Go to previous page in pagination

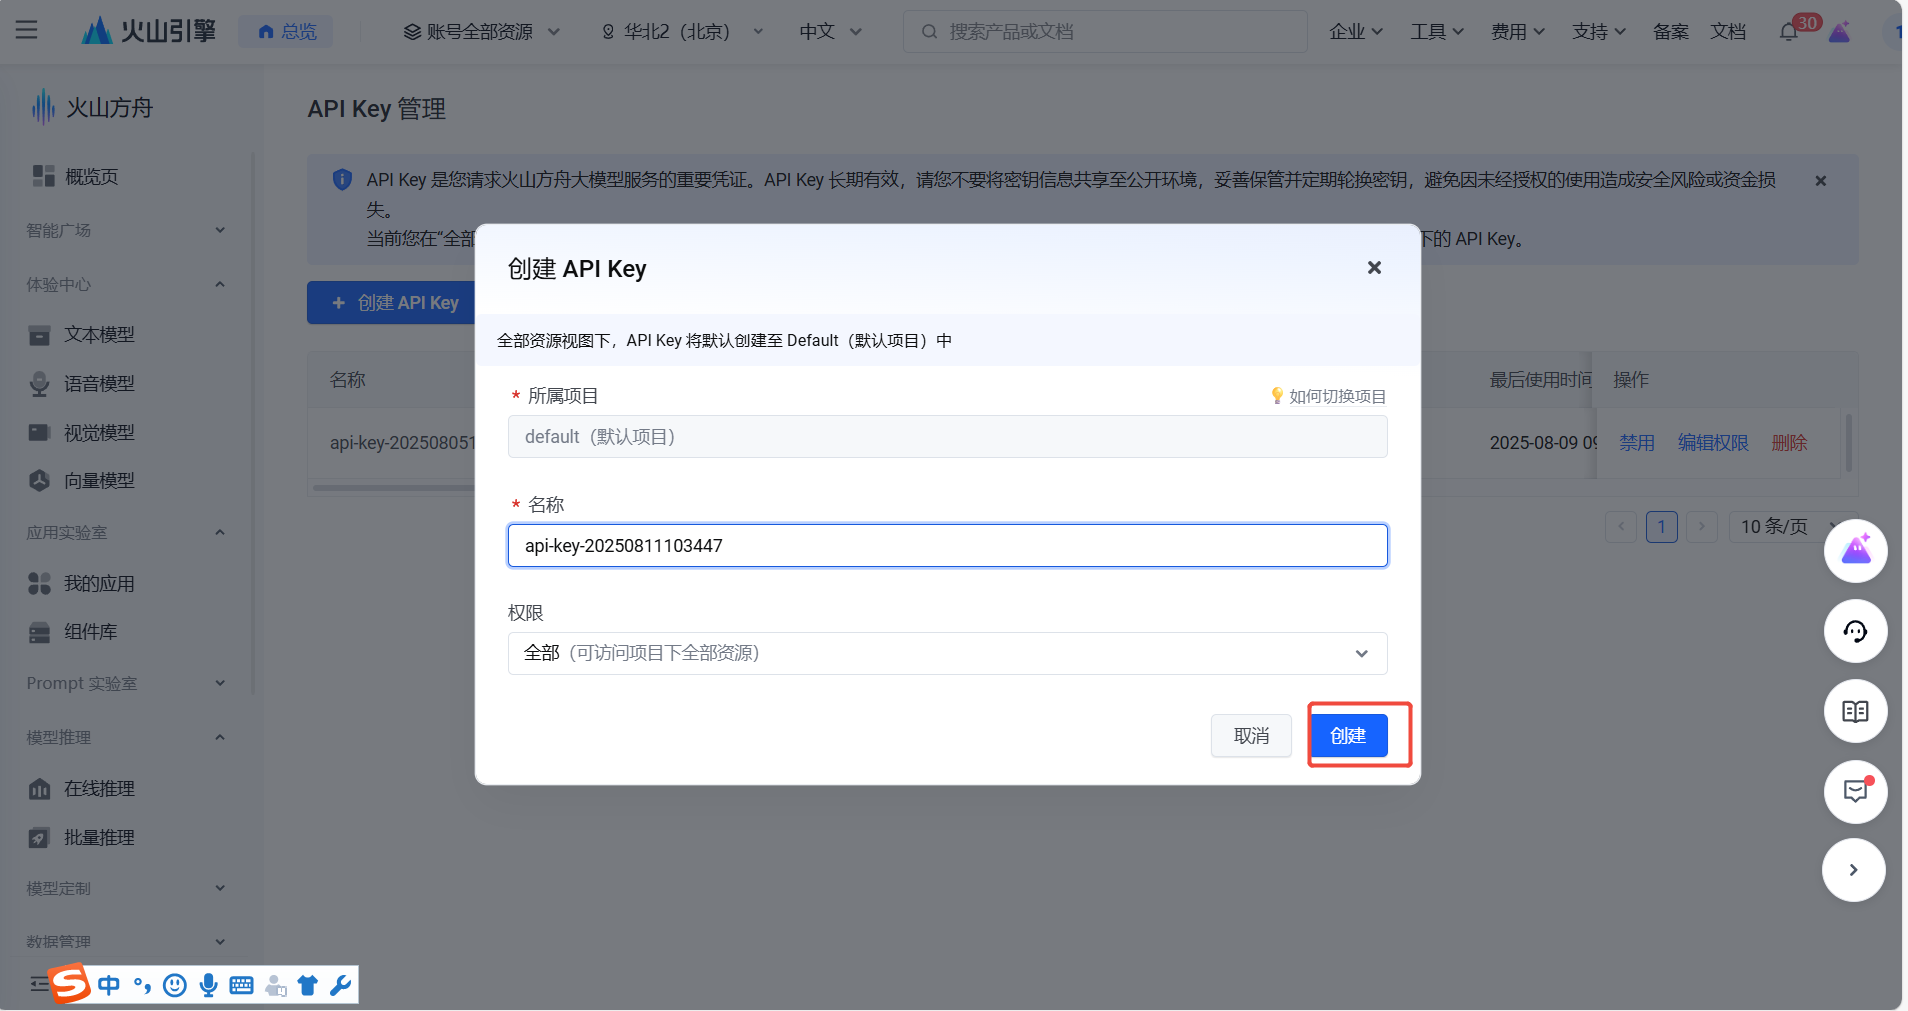coord(1621,526)
